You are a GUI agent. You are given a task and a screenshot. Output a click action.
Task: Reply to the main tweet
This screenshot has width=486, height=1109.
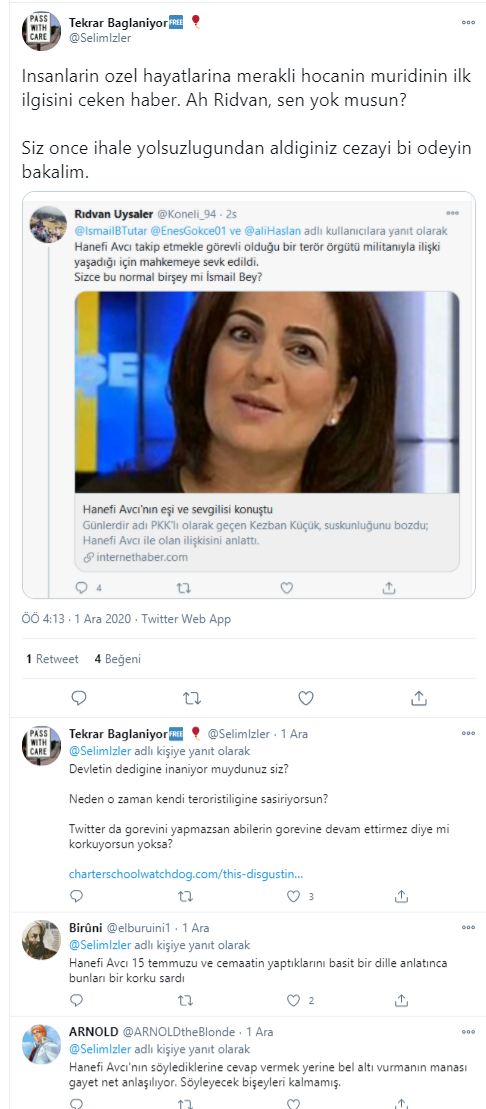(x=79, y=698)
